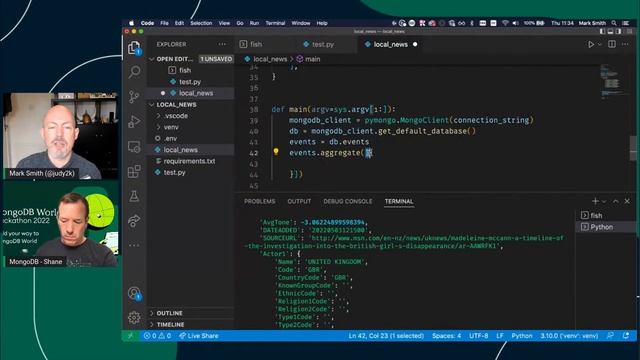Screen dimensions: 640x360
Task: Open Source Control view
Action: [134, 97]
